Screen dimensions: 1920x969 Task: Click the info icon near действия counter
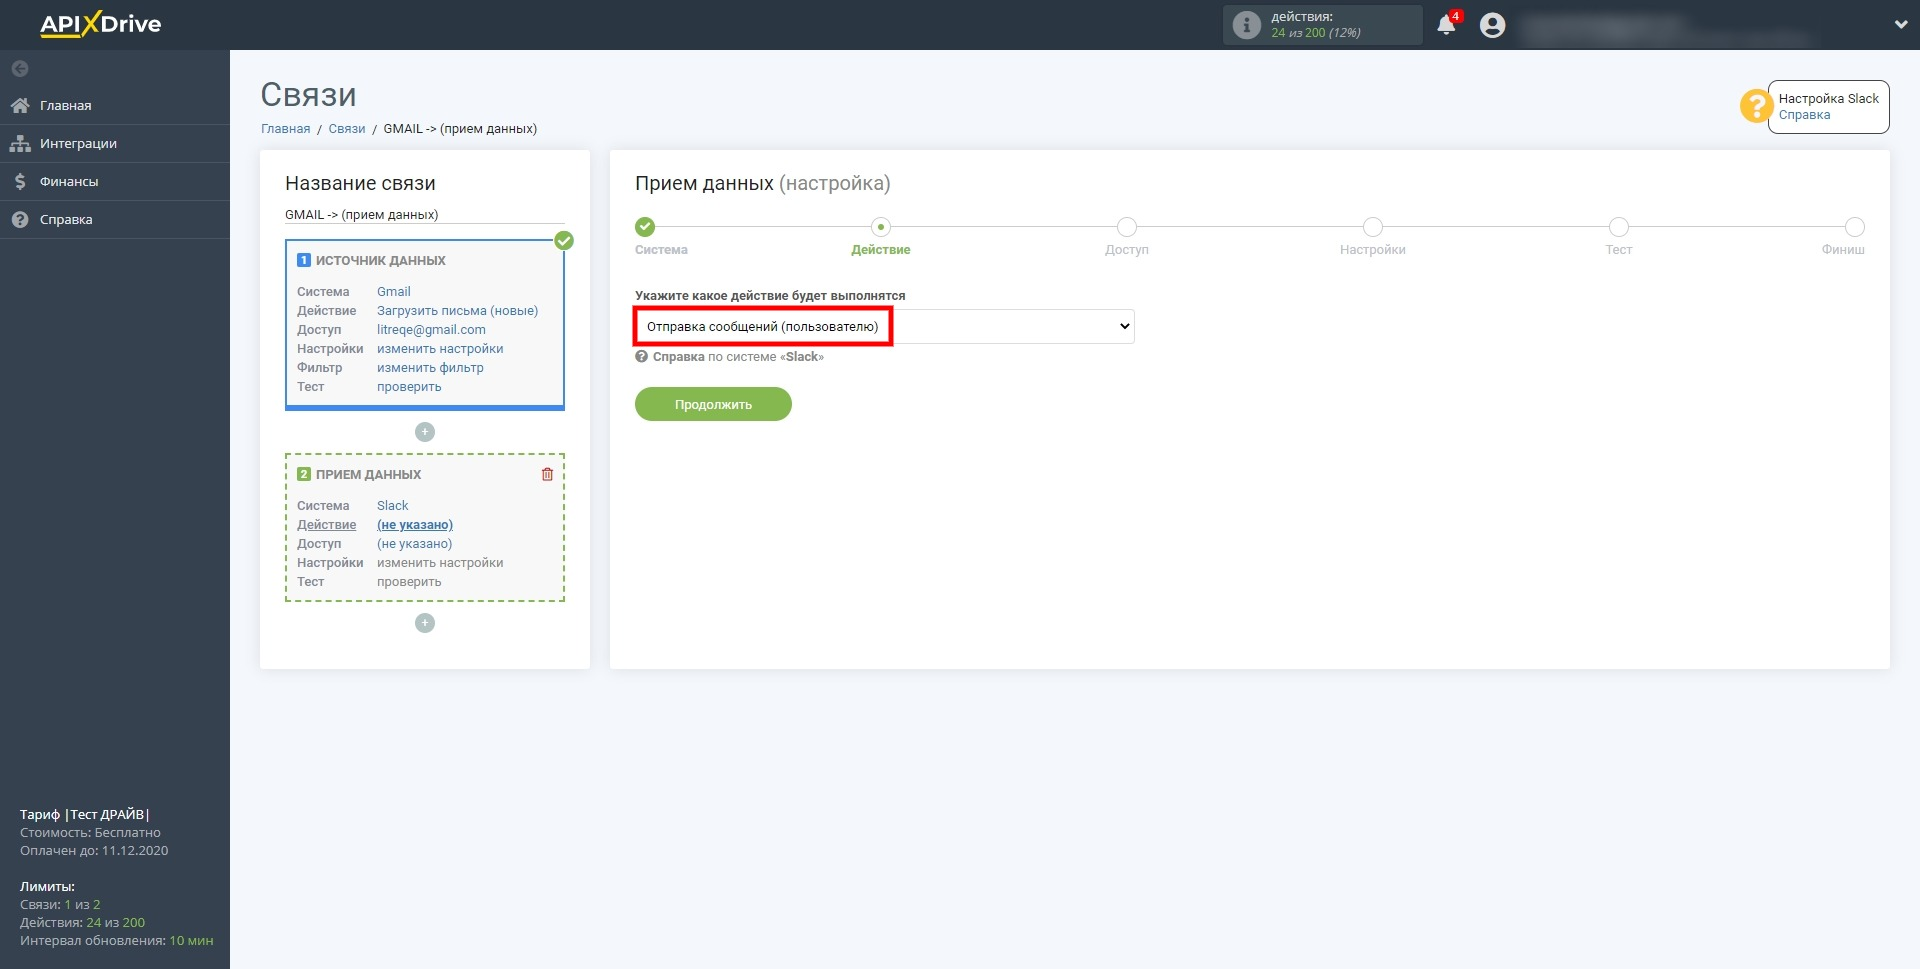1246,25
